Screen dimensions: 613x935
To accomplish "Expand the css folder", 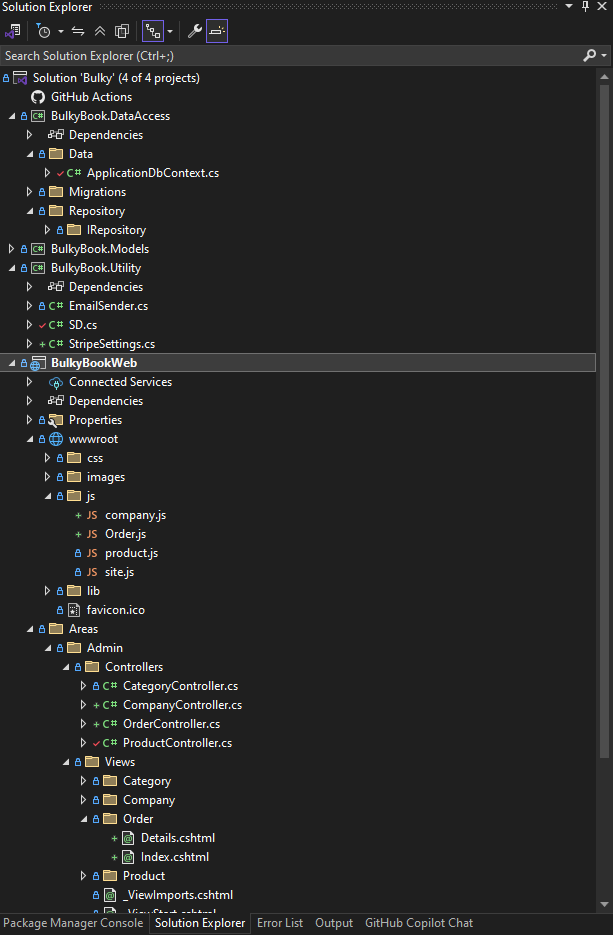I will (x=47, y=458).
